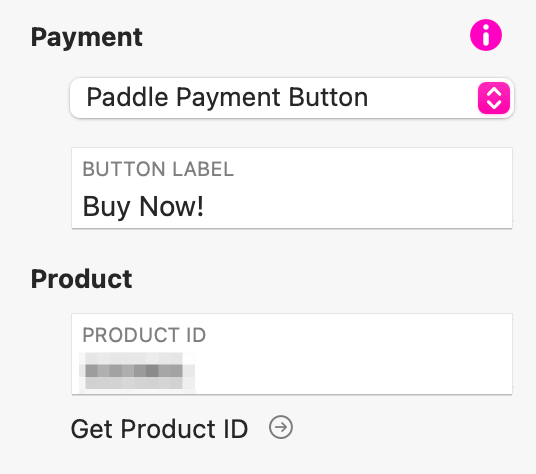
Task: Click the blurred Product ID value
Action: click(137, 371)
